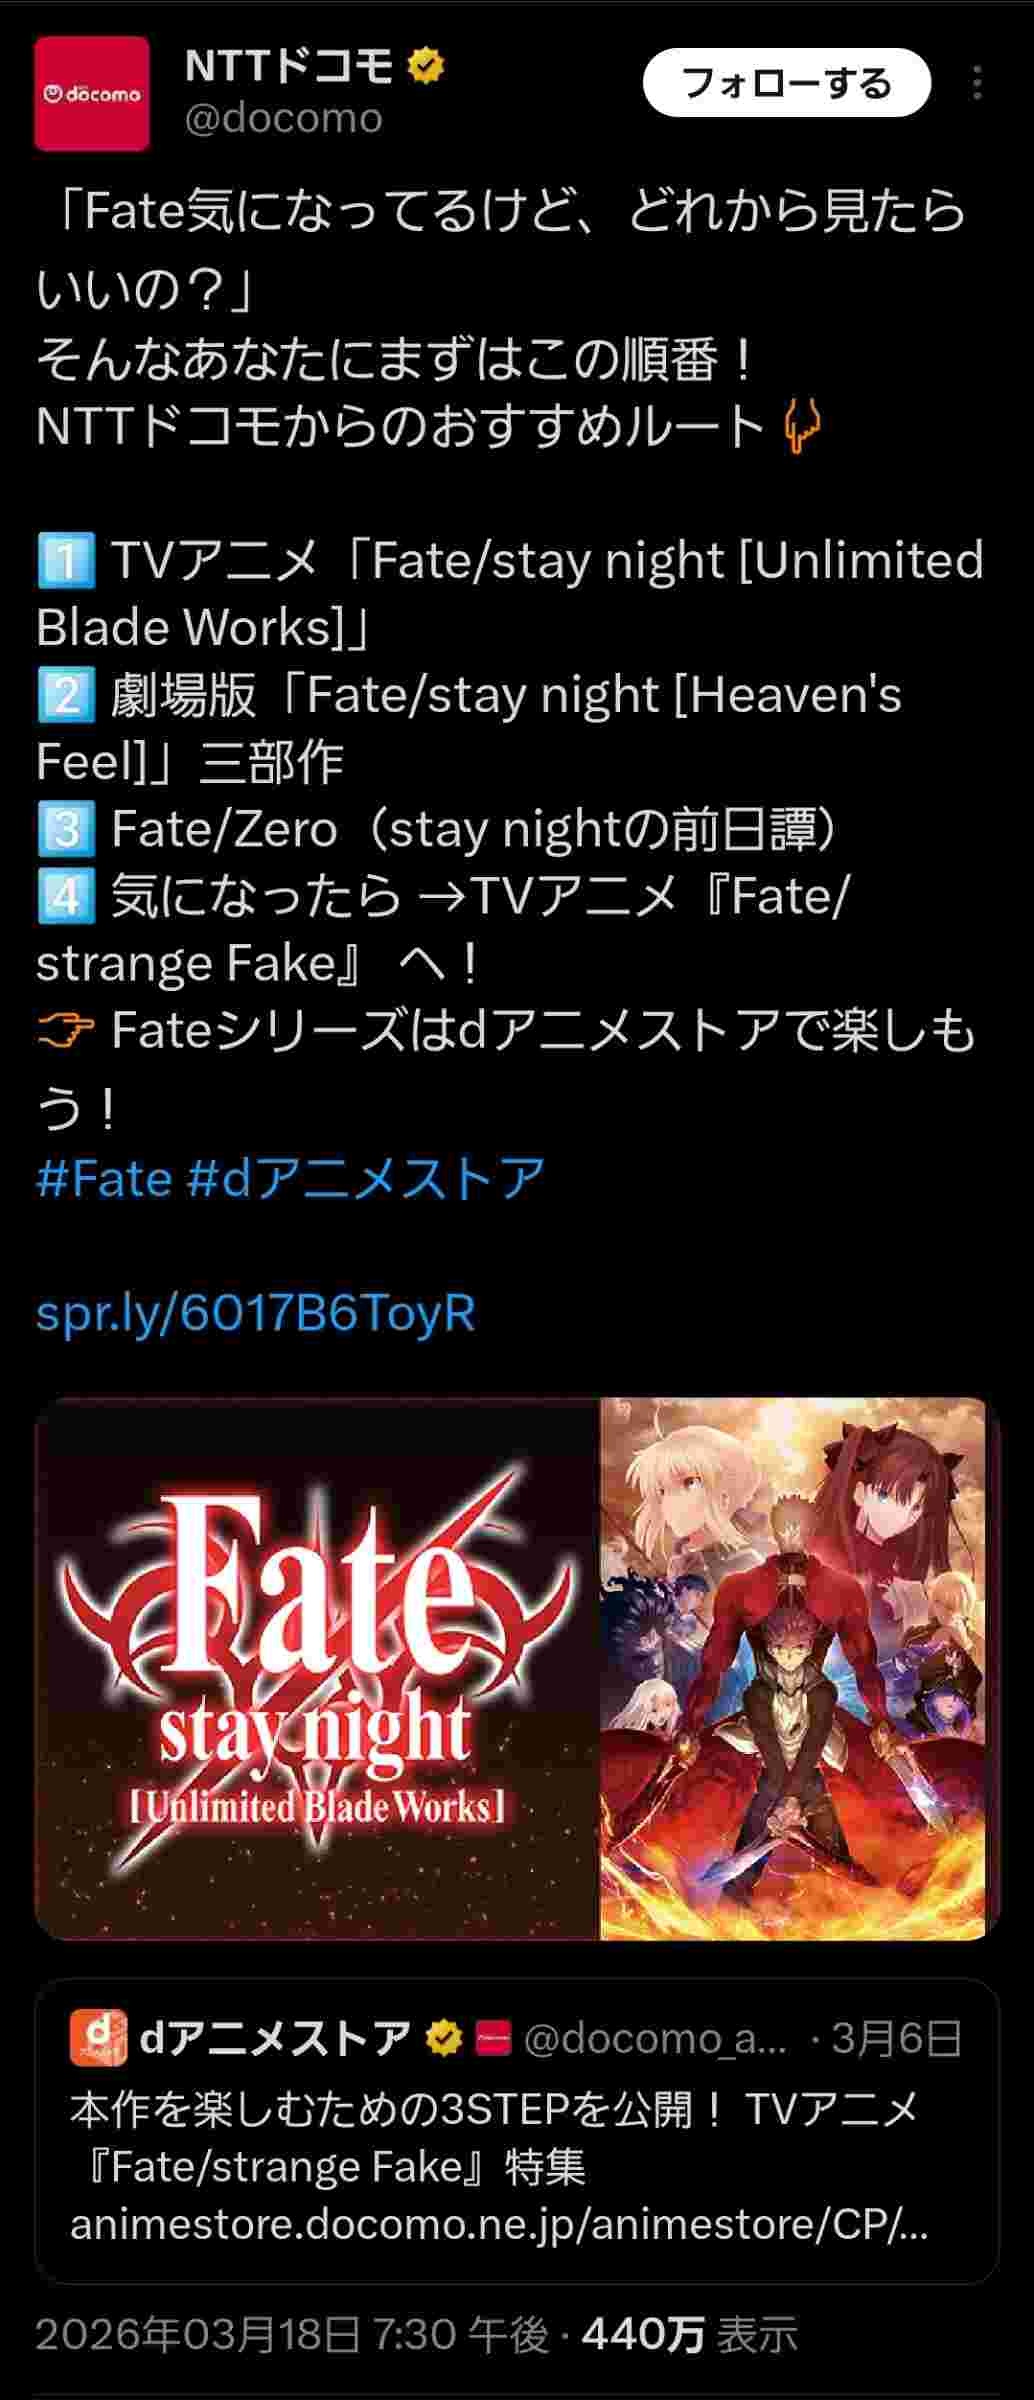Open the spr.ly/6017B6ToyR link
The image size is (1034, 2400).
click(x=256, y=1313)
